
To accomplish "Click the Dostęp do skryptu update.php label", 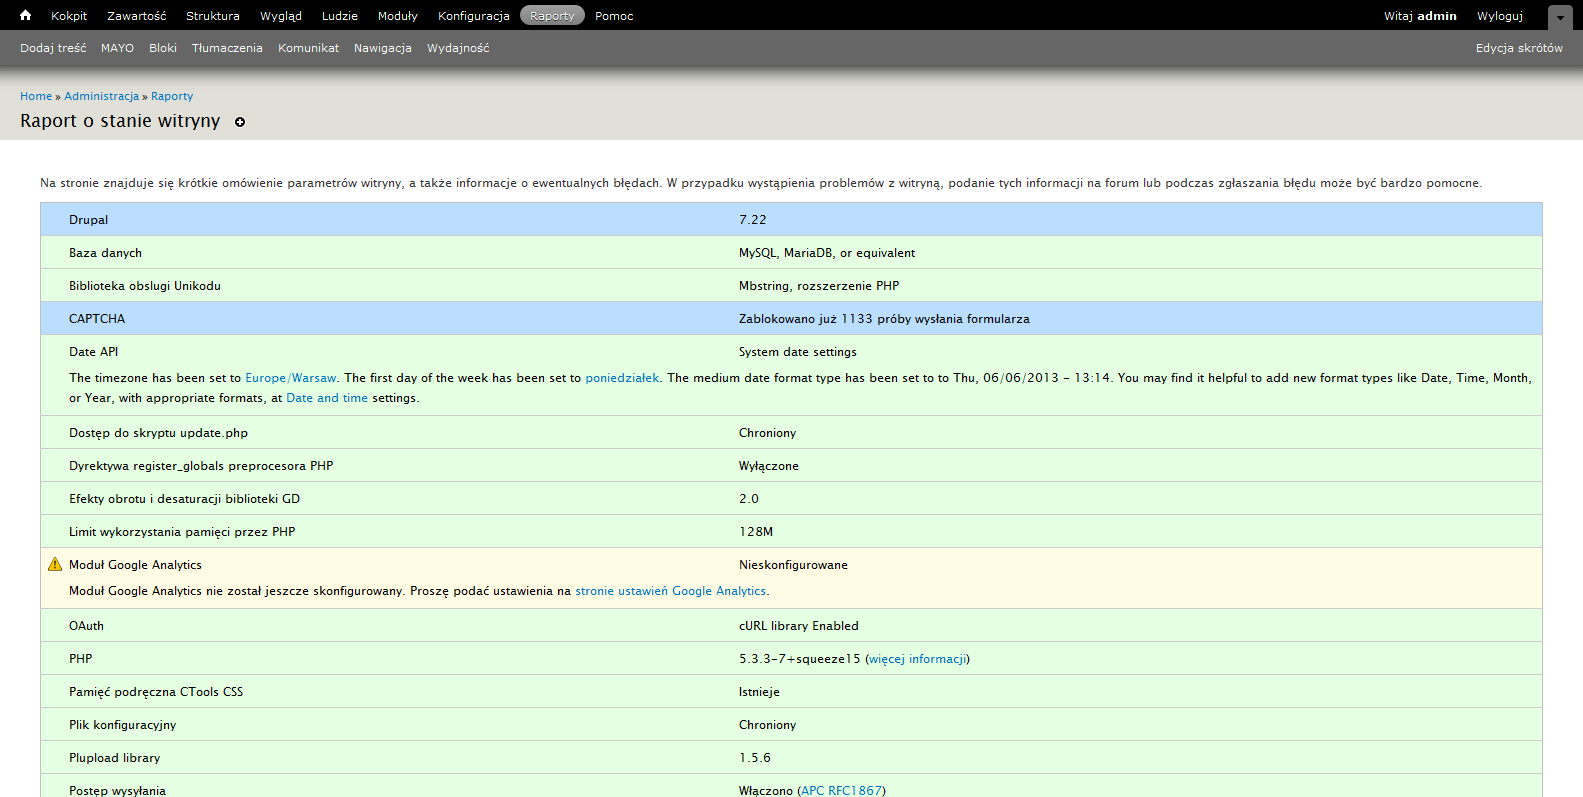I will coord(158,433).
